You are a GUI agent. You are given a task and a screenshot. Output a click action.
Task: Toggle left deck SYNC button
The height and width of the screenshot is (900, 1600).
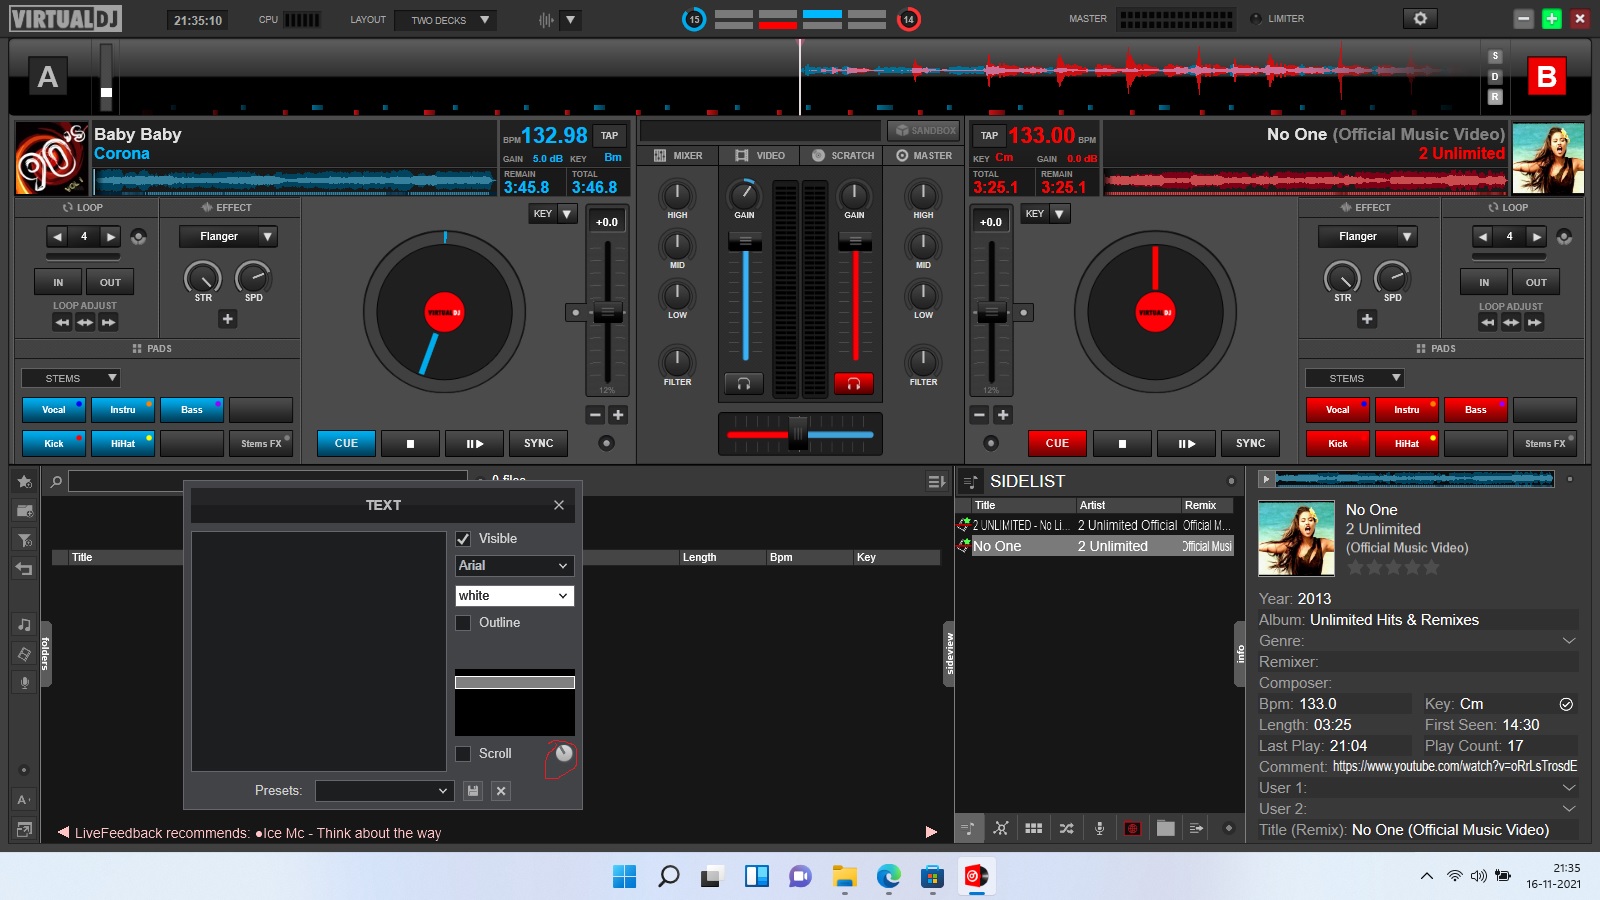538,443
